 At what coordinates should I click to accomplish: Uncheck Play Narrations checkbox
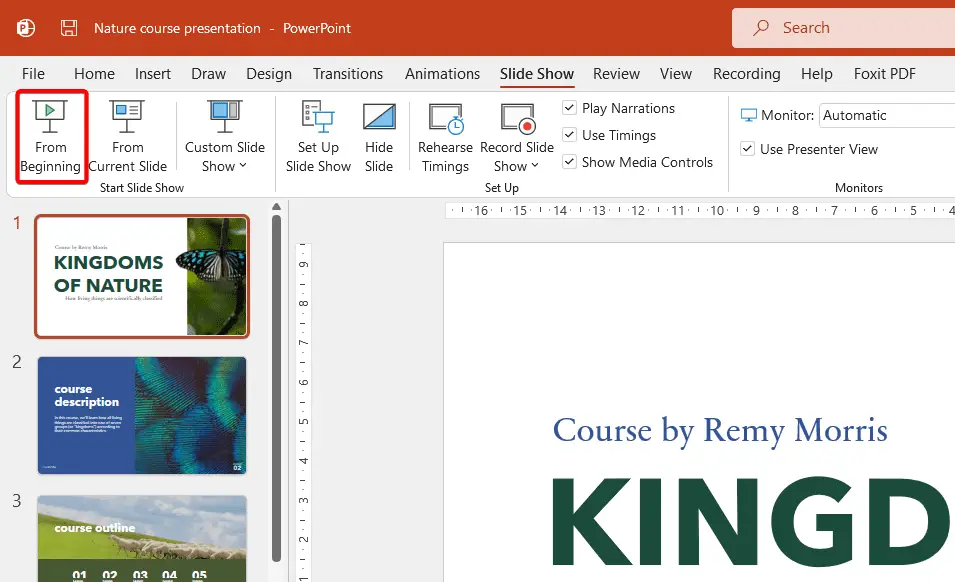[x=569, y=108]
